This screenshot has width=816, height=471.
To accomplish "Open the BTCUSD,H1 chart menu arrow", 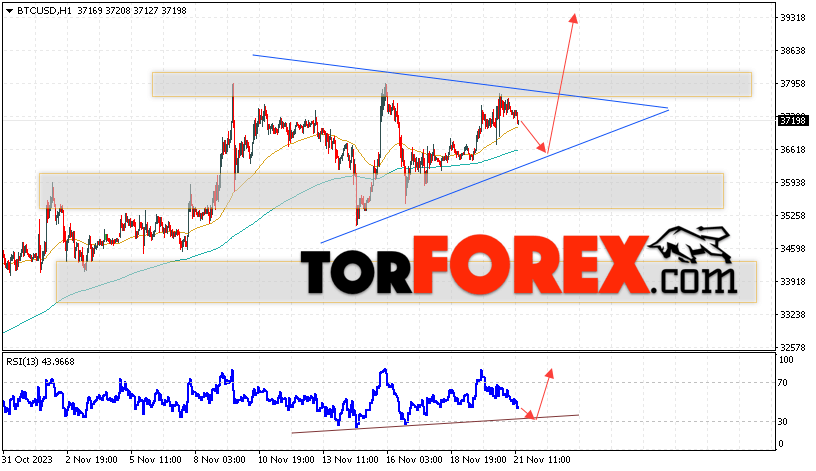I will pos(9,10).
